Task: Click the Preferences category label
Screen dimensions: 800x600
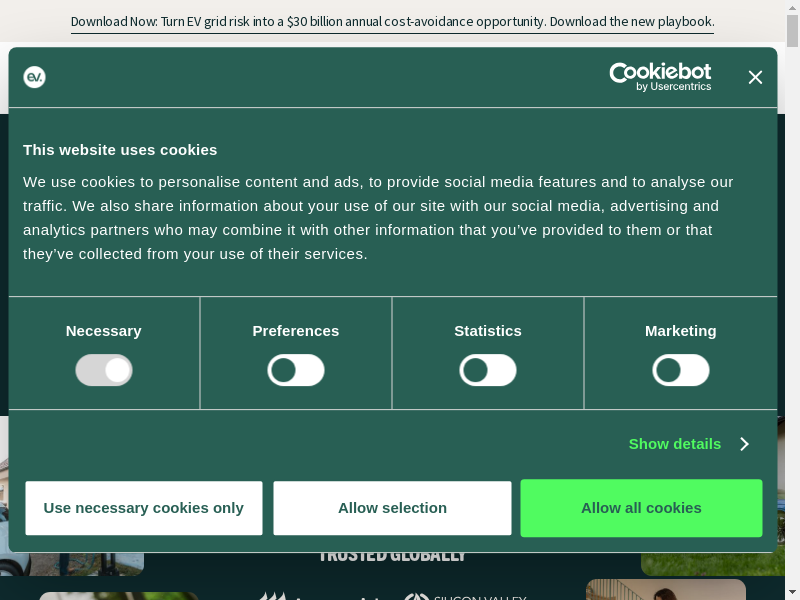Action: pos(296,331)
